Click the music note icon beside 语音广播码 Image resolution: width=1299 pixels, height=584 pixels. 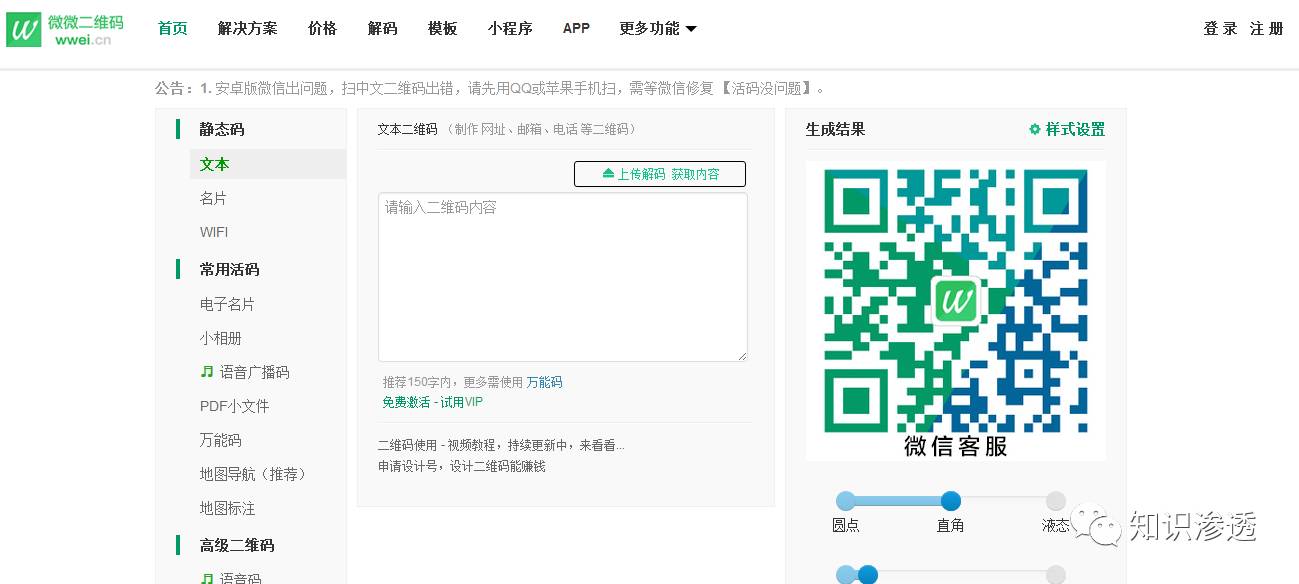(x=207, y=371)
